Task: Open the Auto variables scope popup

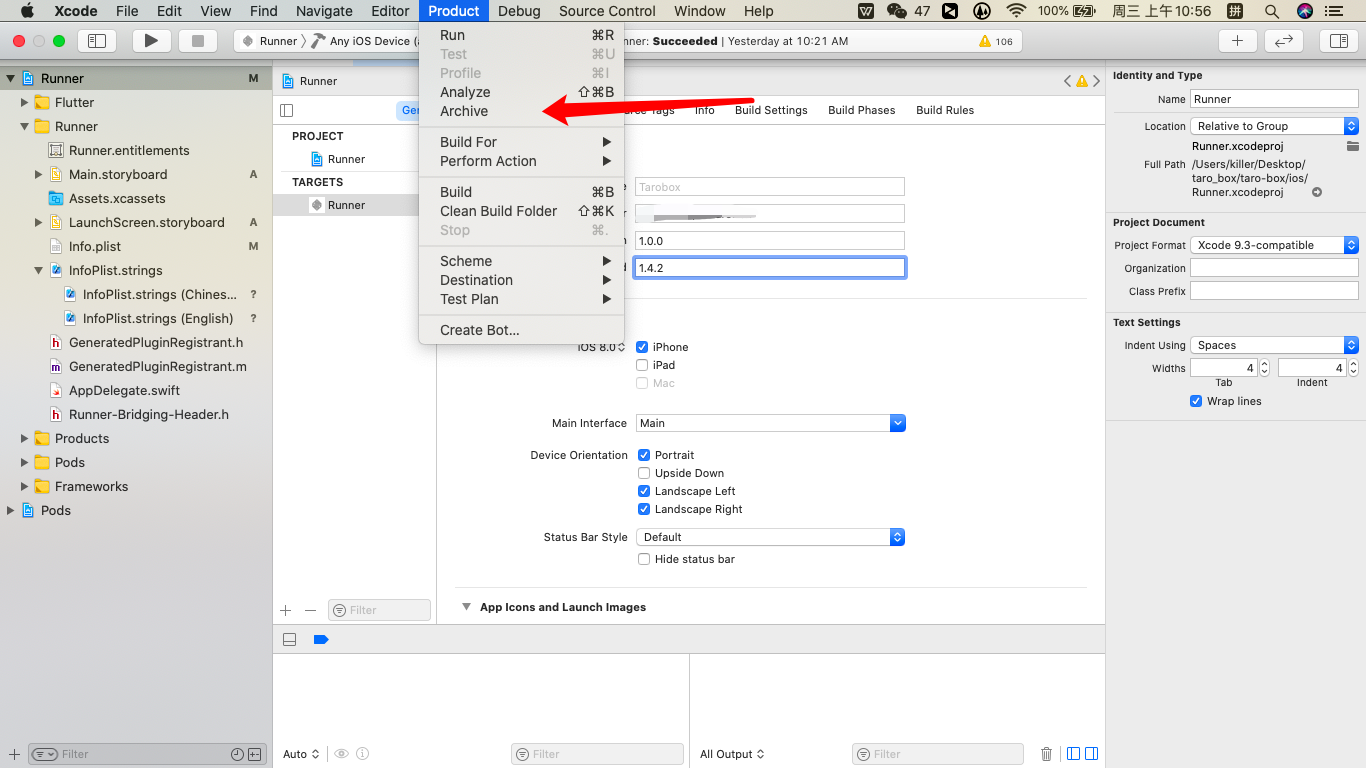Action: [301, 754]
